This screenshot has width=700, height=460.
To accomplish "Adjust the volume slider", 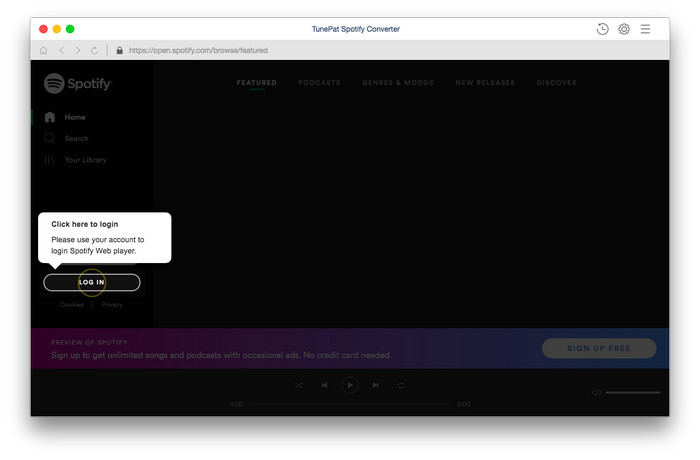I will click(633, 393).
